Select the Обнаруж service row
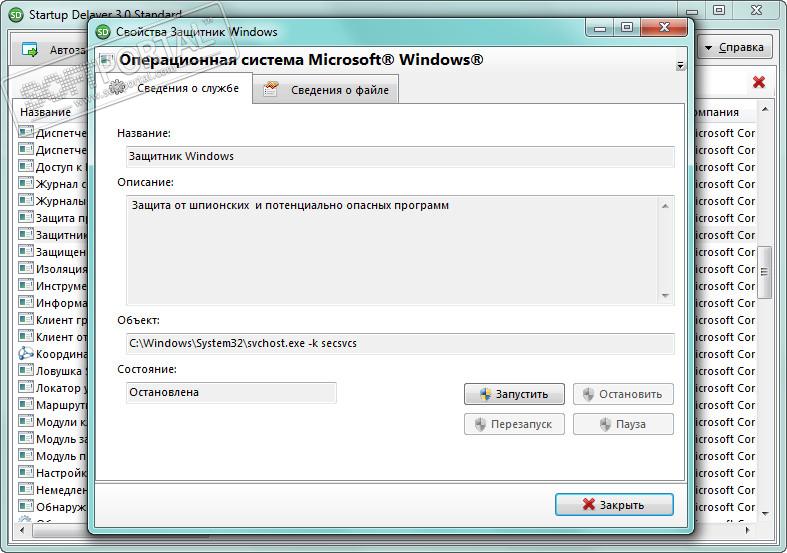Screen dimensions: 787x553 (52, 507)
